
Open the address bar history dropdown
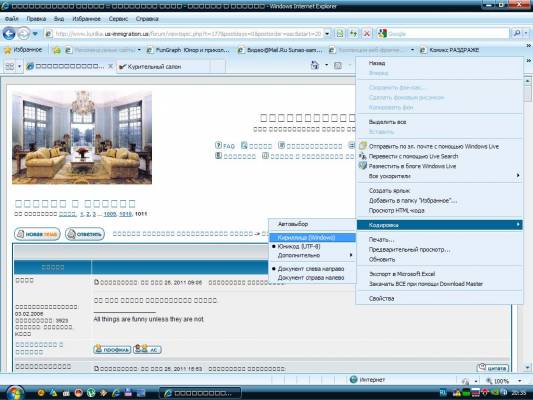pyautogui.click(x=327, y=33)
